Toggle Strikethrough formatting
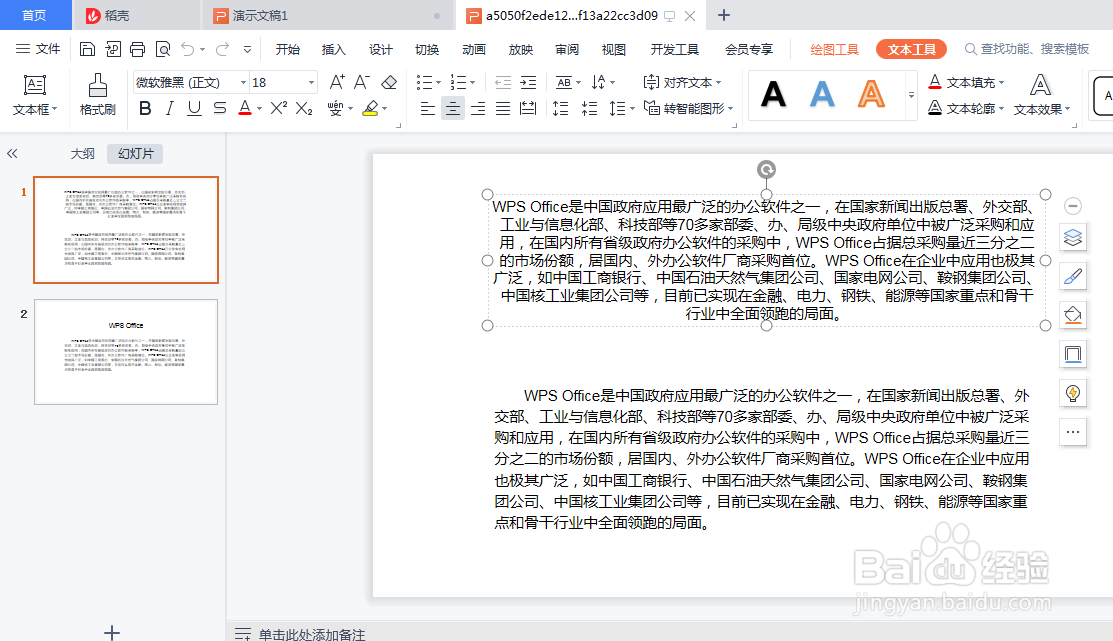This screenshot has height=641, width=1113. [219, 109]
